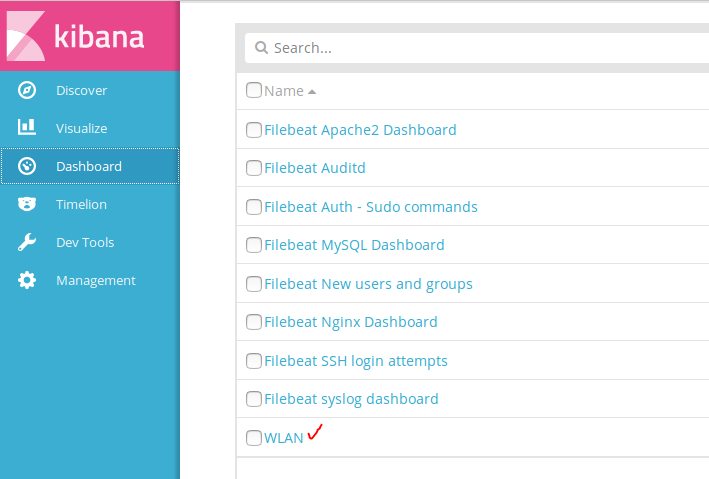Toggle the select-all checkbox beside Name
The image size is (709, 479).
click(254, 91)
